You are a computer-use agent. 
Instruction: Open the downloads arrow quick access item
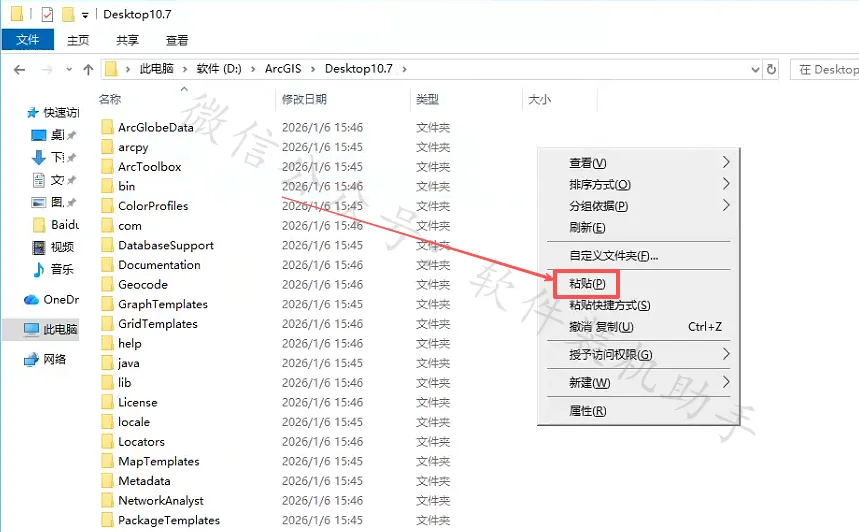coord(54,157)
